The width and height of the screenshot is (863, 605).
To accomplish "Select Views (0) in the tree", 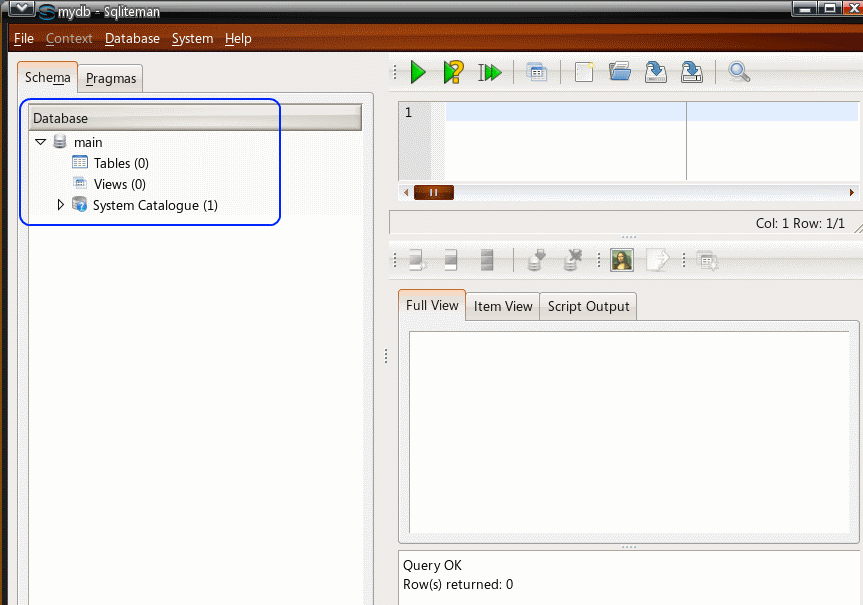I will (x=119, y=184).
